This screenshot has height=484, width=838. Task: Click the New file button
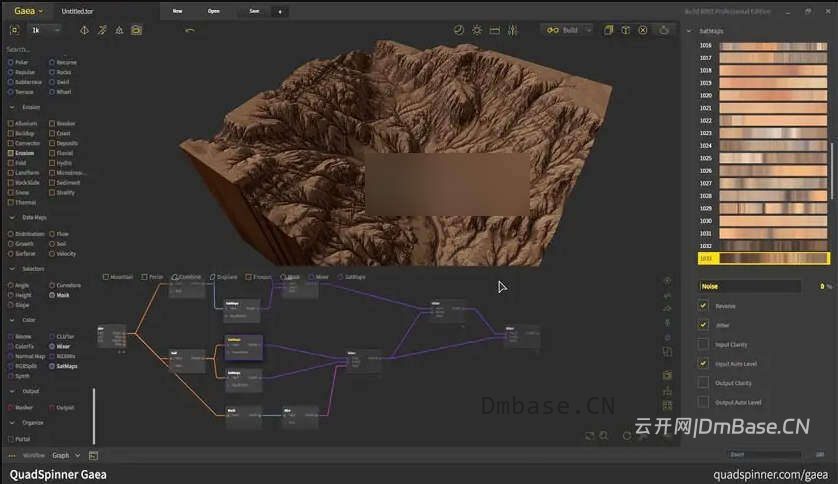pos(177,11)
